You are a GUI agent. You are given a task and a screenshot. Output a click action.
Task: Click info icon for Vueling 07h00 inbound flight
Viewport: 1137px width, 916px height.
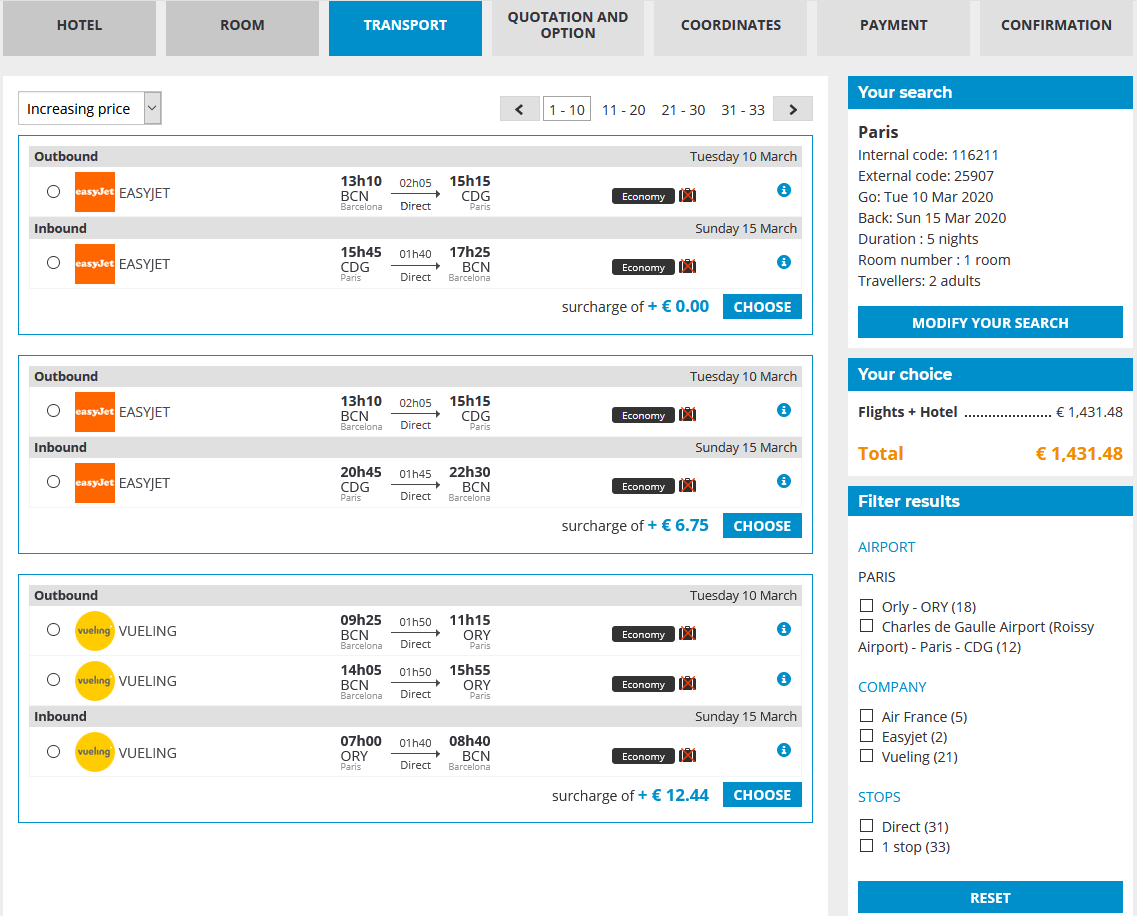[x=784, y=750]
